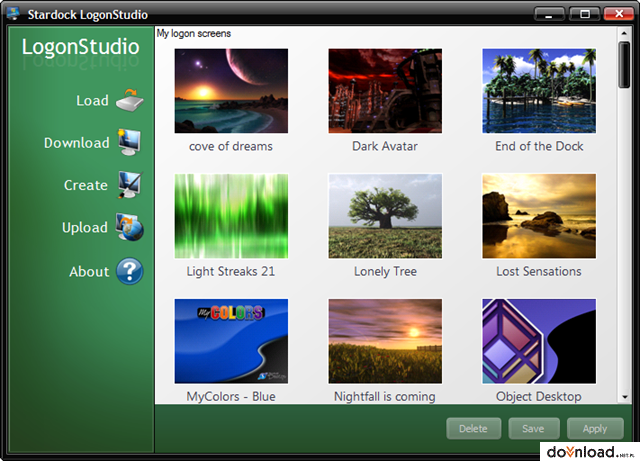Open the About menu label
Viewport: 640px width, 461px height.
(x=89, y=272)
